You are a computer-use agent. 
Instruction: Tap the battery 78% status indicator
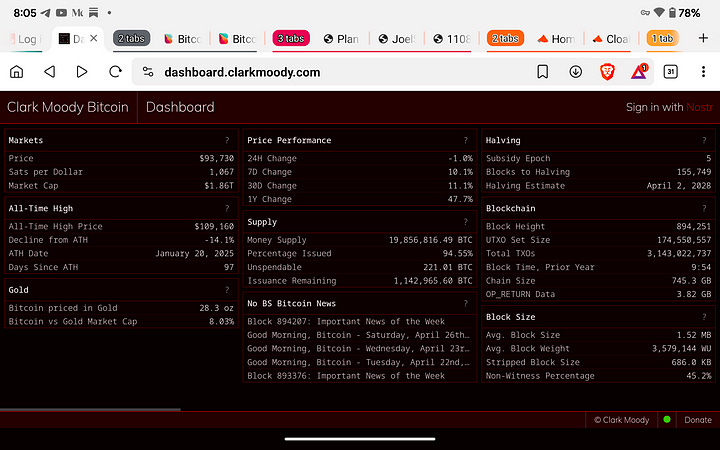click(684, 12)
